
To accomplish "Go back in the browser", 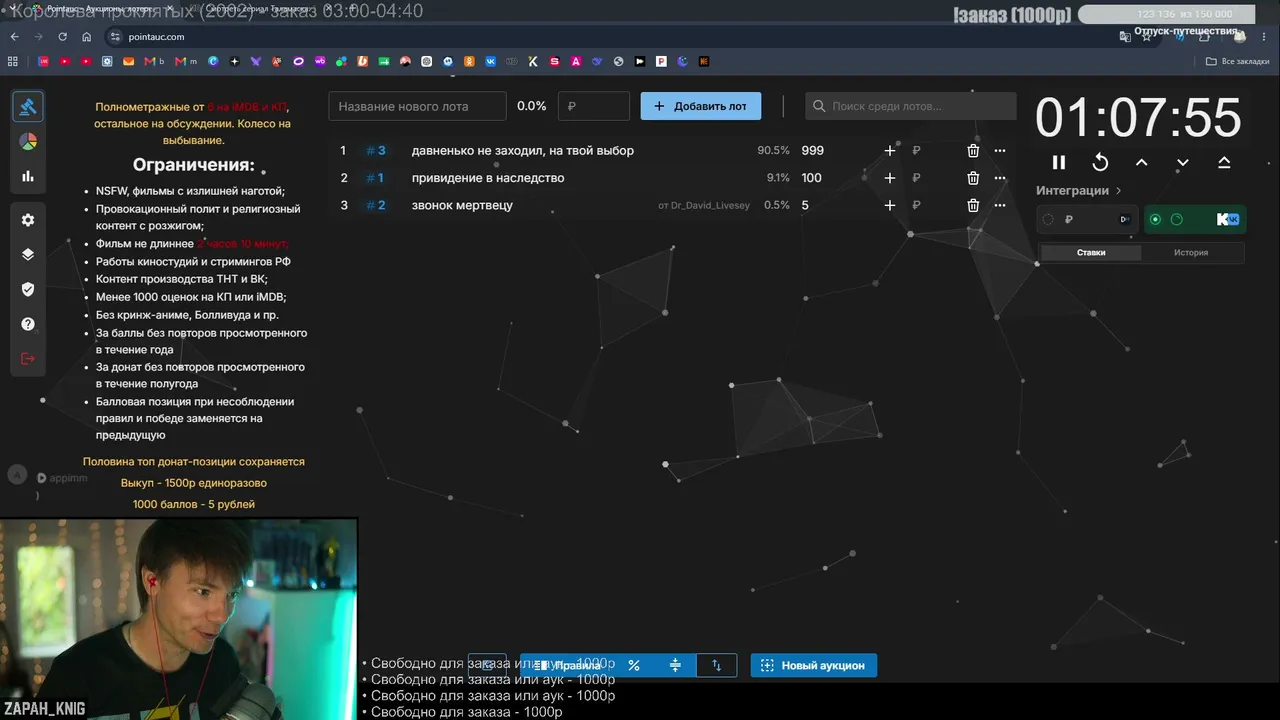I will (x=14, y=37).
